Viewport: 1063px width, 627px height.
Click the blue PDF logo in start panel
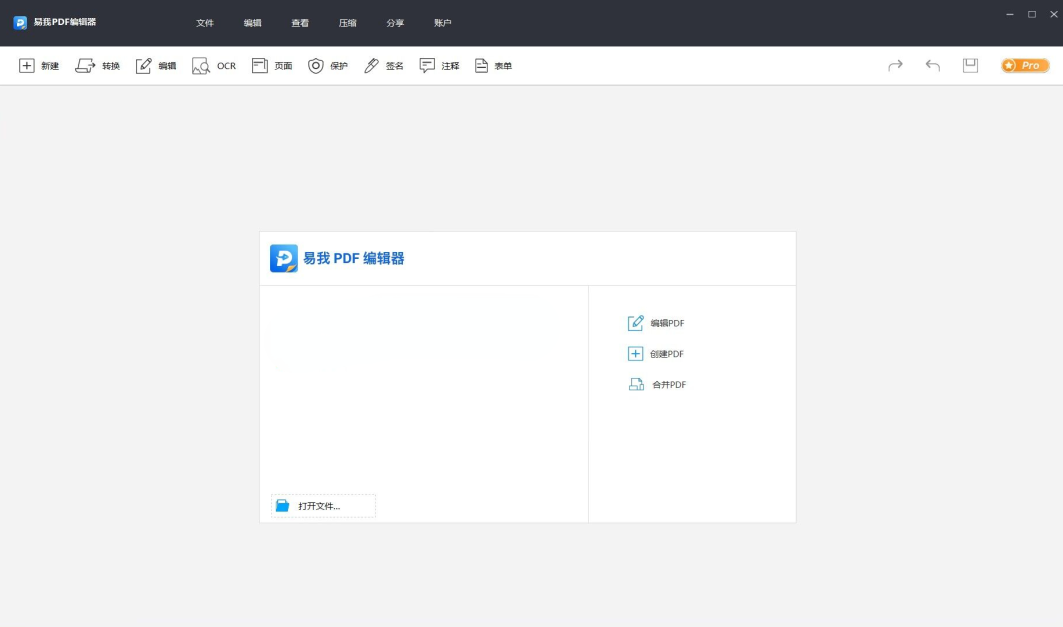pos(283,258)
